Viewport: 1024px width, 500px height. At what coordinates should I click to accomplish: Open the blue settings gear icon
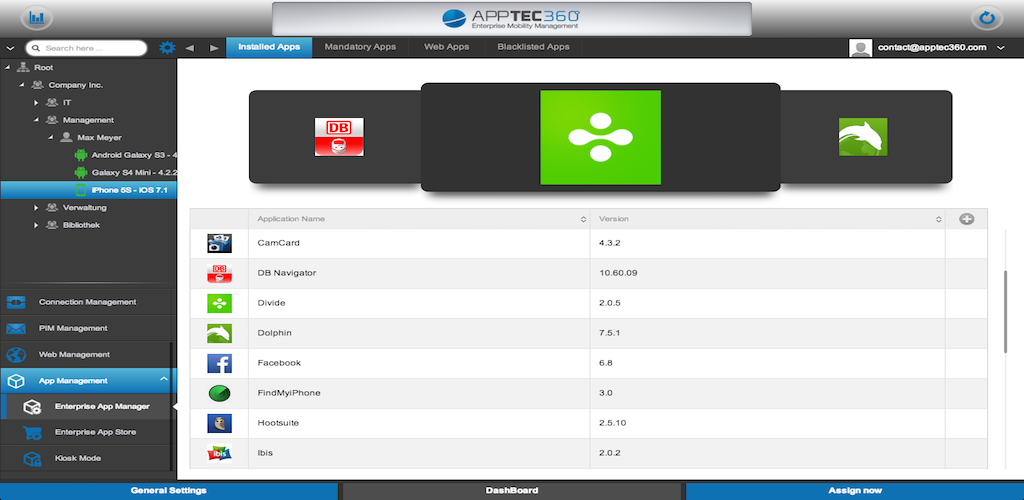click(168, 48)
